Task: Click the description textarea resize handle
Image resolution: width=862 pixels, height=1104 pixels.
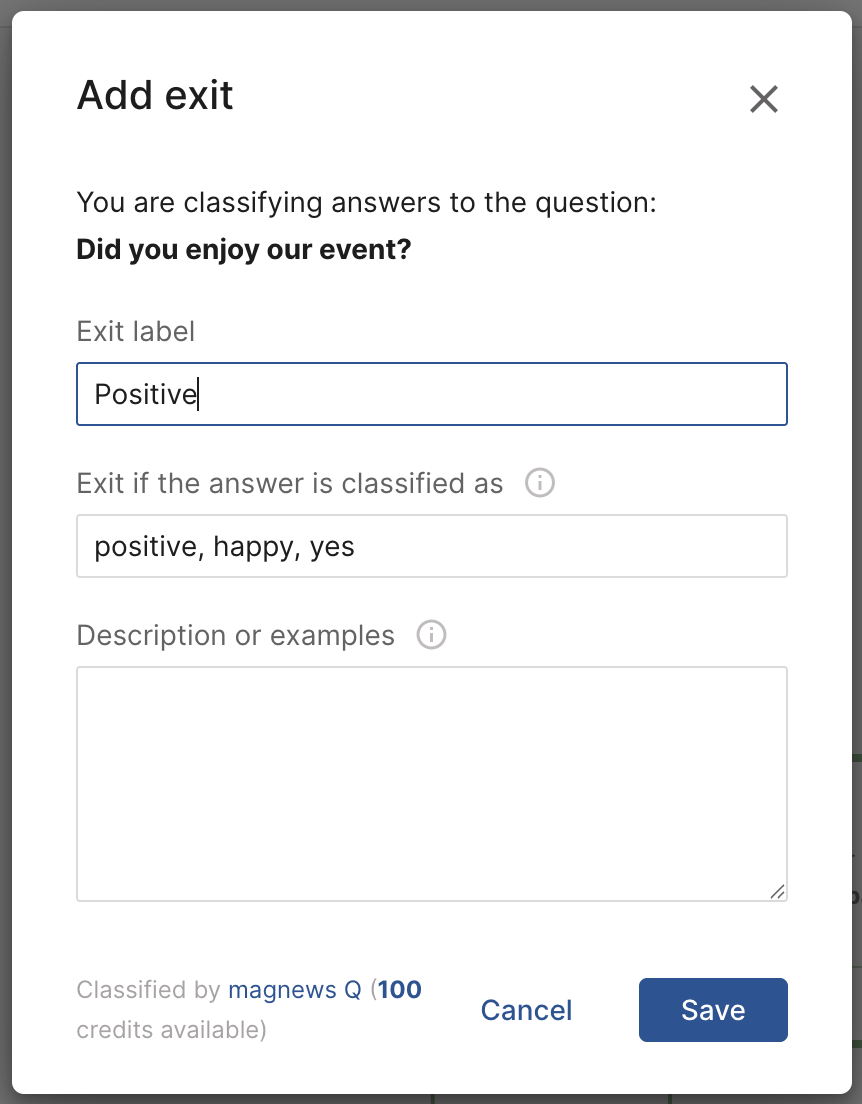Action: [777, 891]
